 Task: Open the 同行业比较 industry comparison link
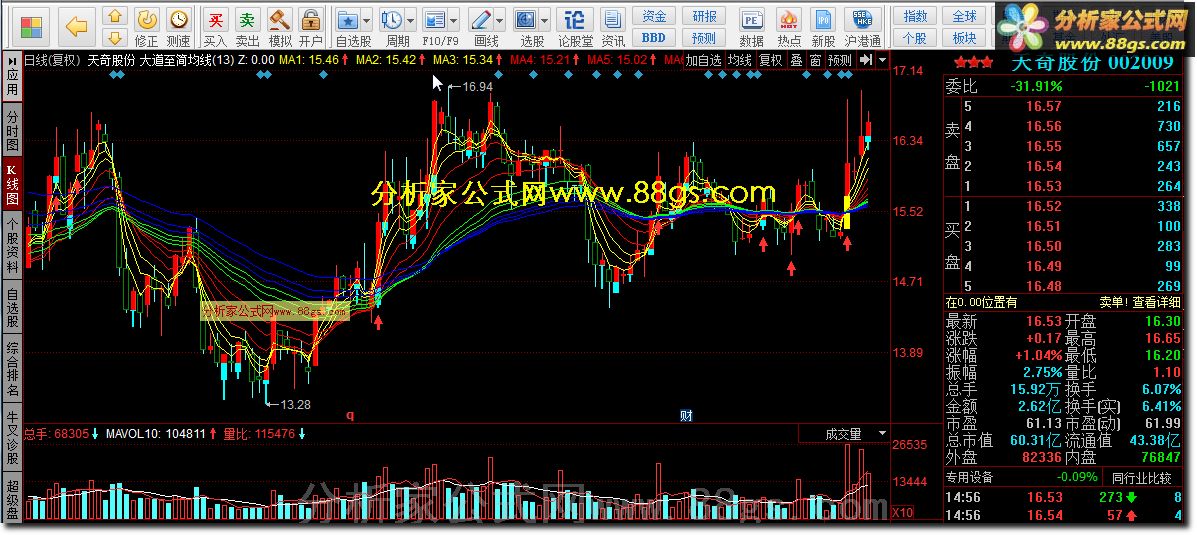tap(1141, 478)
